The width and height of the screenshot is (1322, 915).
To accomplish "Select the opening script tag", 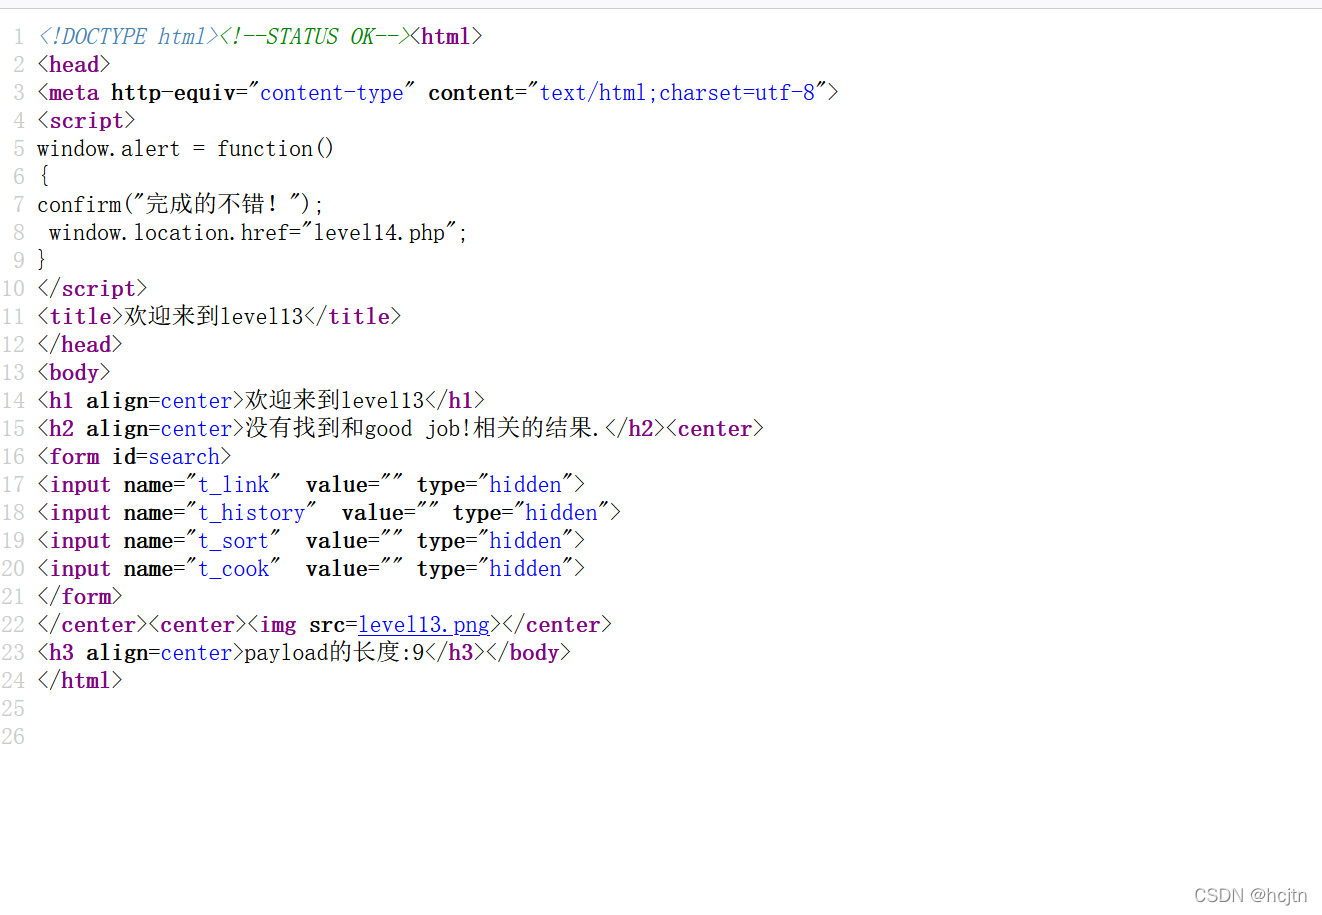I will (x=86, y=121).
